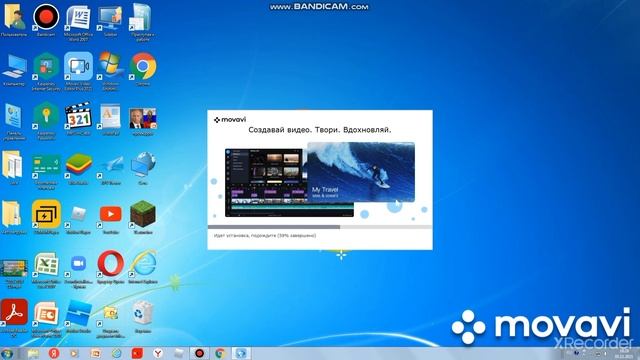Open the Roblox Studio desktop shortcut

(78, 313)
